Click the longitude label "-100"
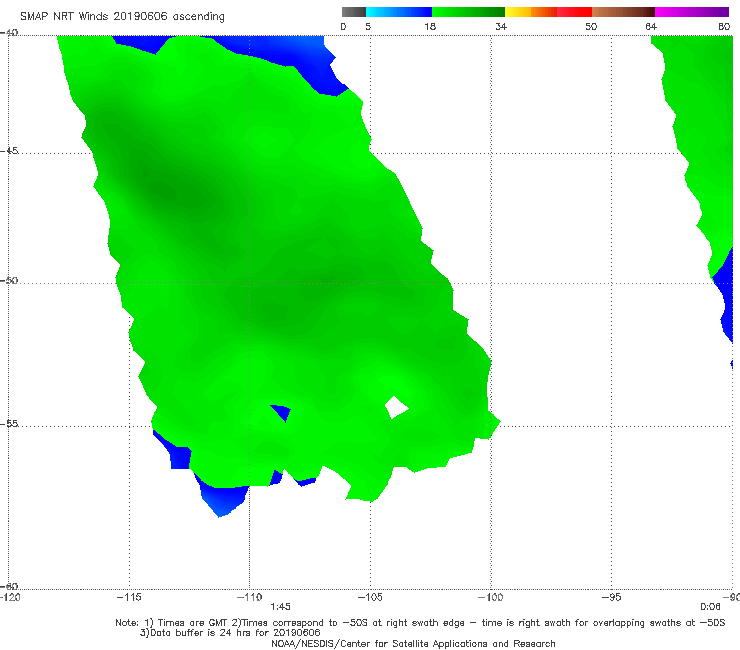 click(490, 597)
